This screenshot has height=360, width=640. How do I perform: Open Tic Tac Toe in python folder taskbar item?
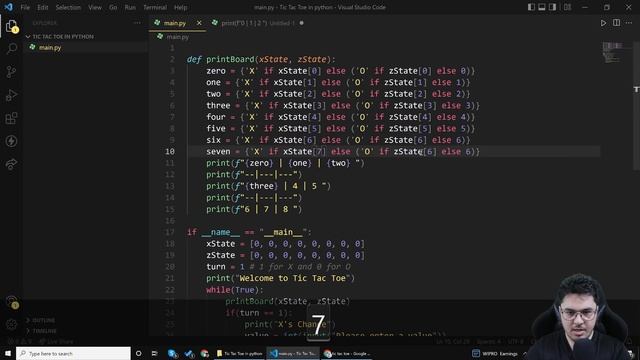(x=239, y=353)
